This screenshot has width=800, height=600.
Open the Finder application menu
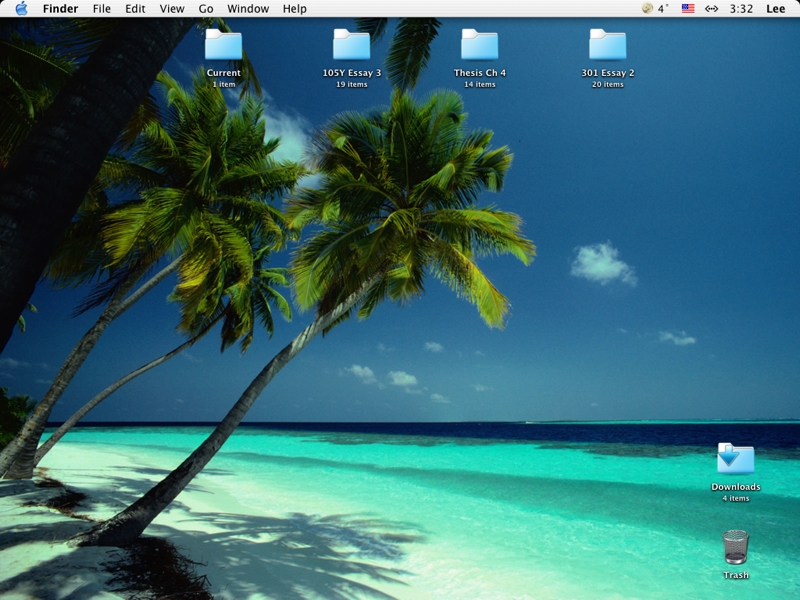60,9
